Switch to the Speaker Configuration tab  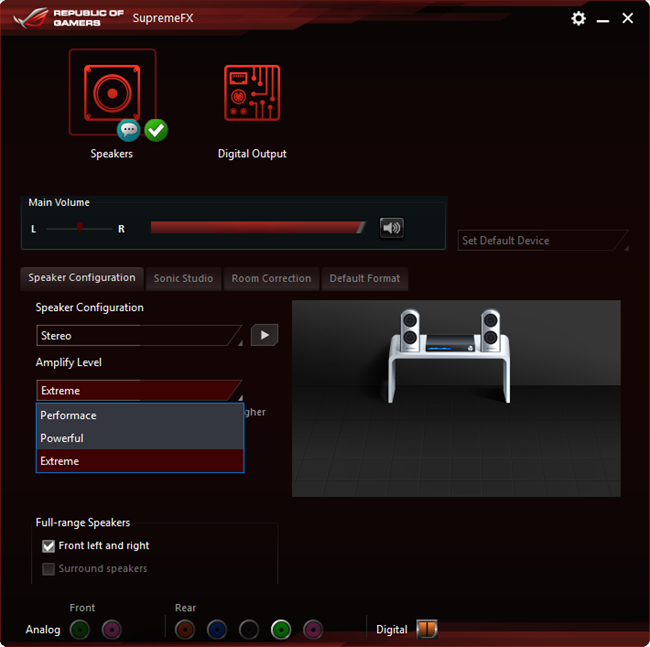coord(82,278)
